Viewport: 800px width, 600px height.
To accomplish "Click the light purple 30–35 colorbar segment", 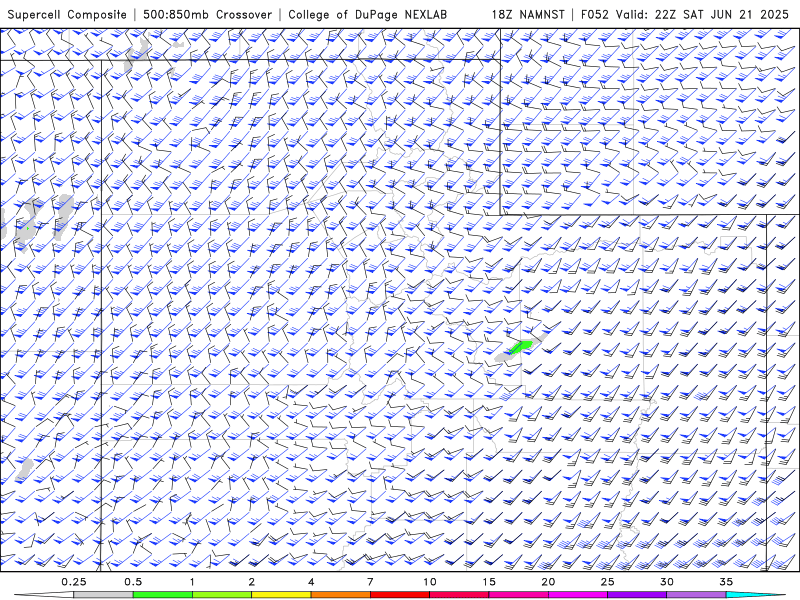I will [696, 595].
